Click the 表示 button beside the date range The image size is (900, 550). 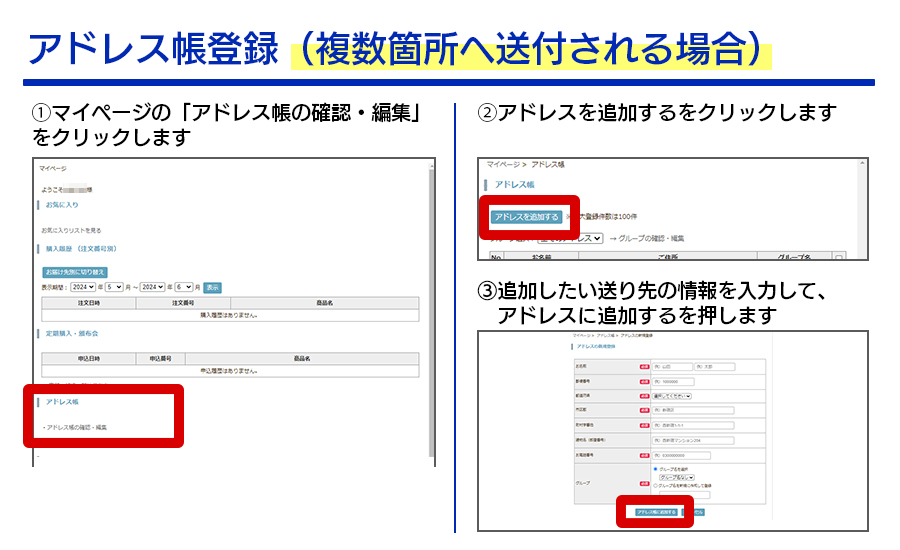pyautogui.click(x=212, y=288)
